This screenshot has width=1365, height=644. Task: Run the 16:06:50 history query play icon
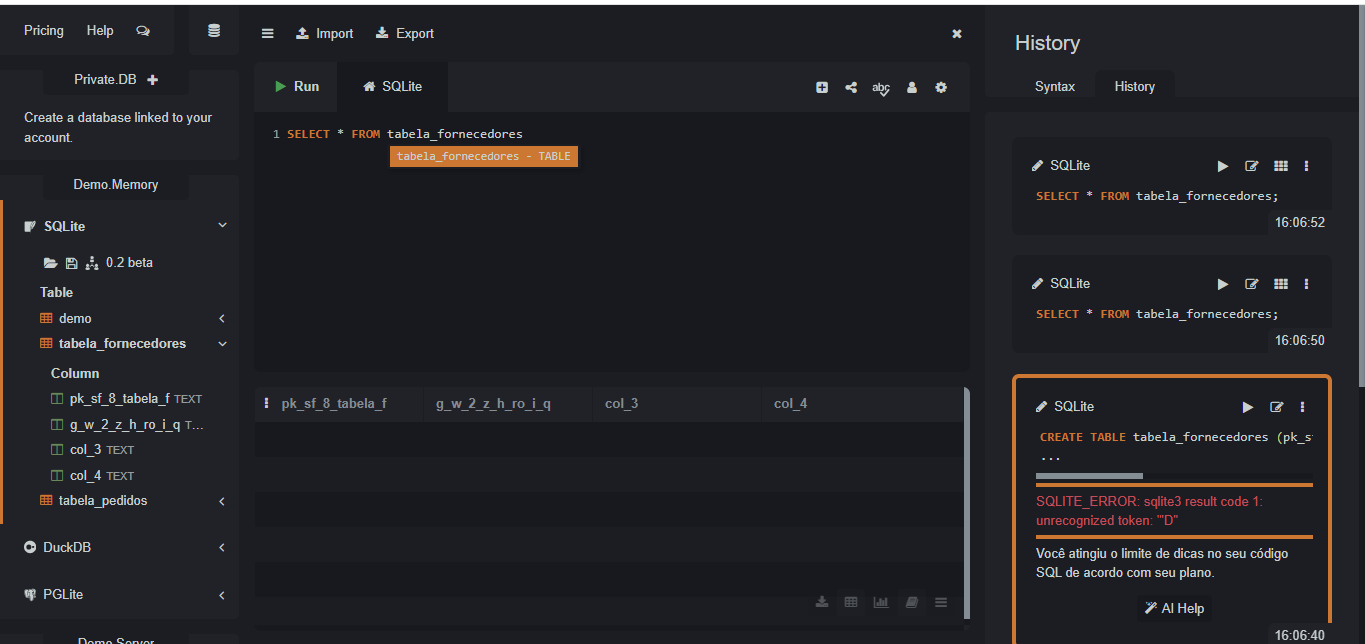pyautogui.click(x=1223, y=284)
